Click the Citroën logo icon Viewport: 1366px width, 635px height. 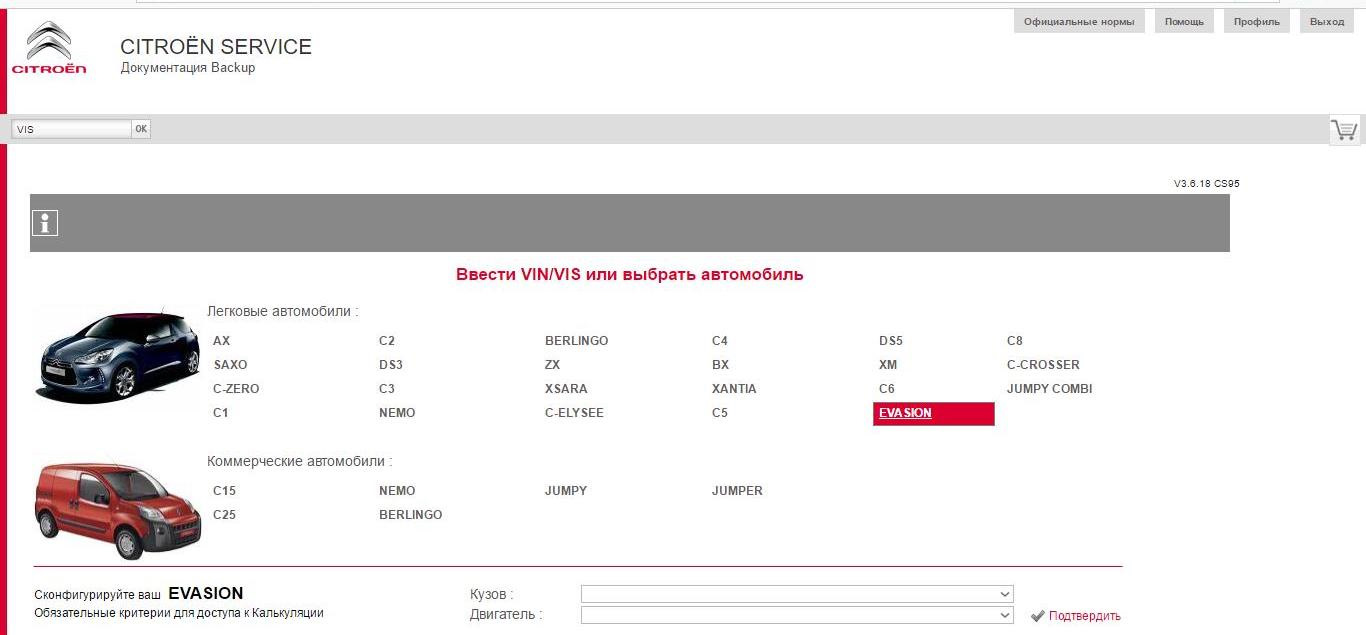pyautogui.click(x=49, y=48)
